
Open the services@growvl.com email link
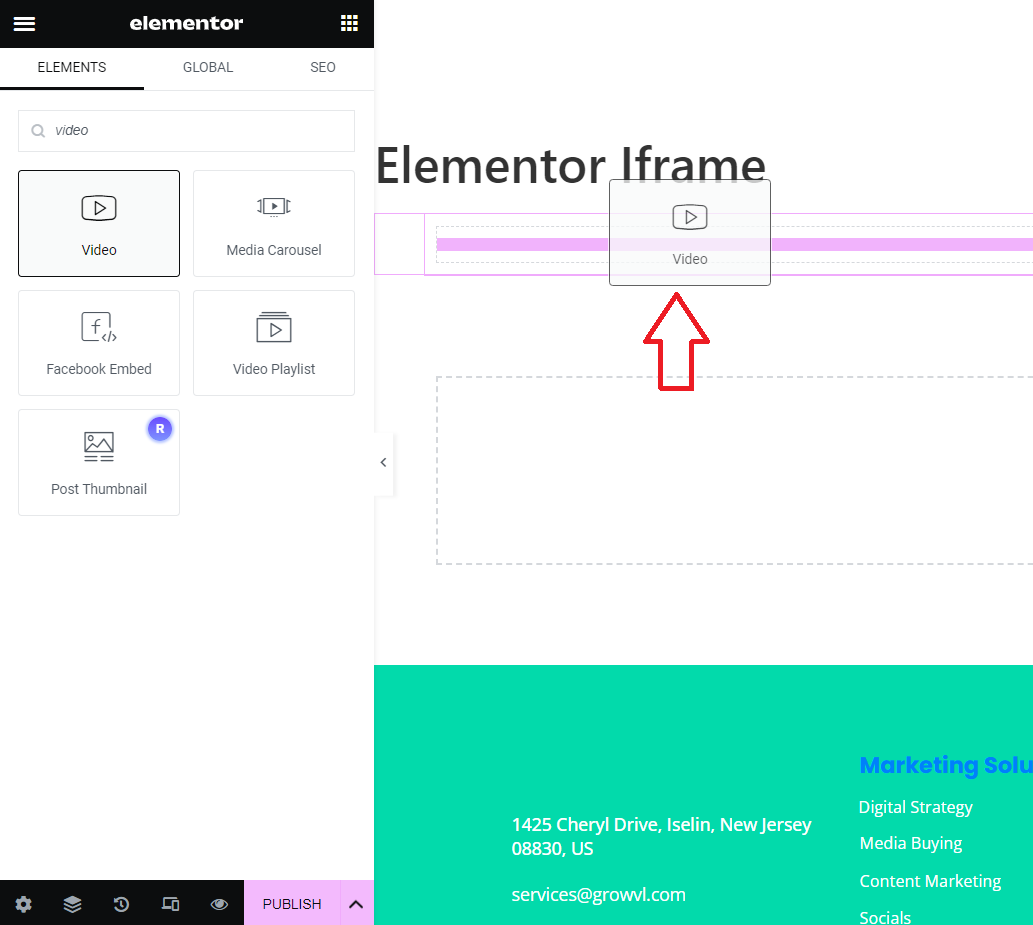tap(598, 894)
